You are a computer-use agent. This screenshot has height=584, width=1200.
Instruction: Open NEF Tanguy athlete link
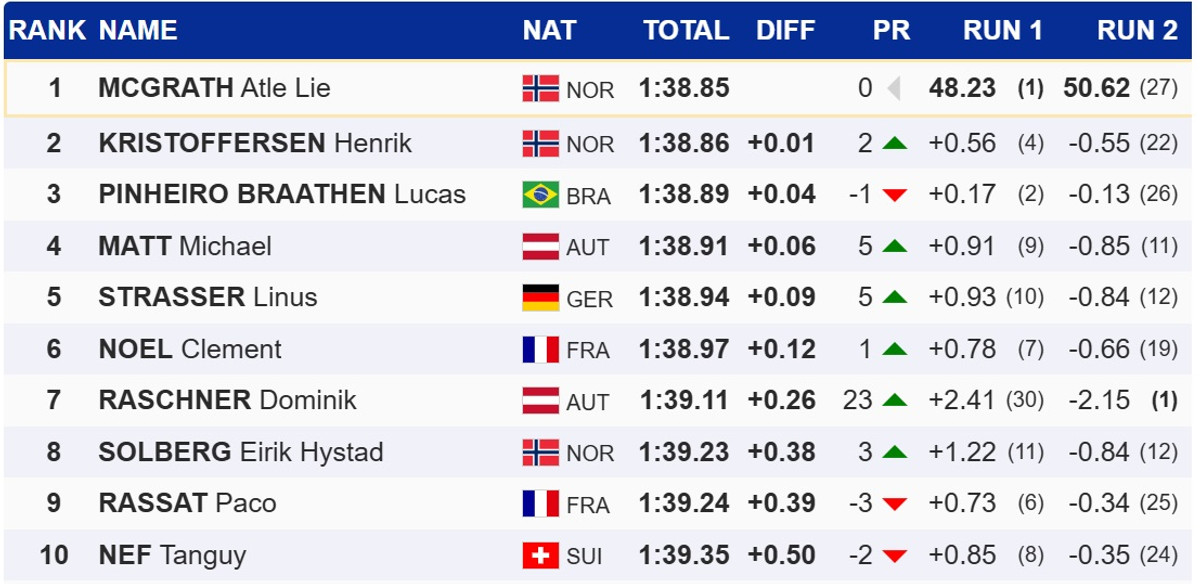point(172,555)
